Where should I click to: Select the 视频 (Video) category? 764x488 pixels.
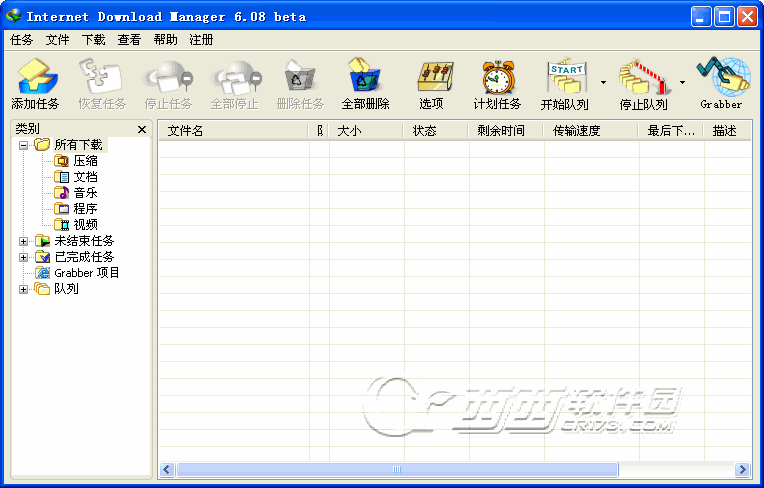[x=85, y=225]
